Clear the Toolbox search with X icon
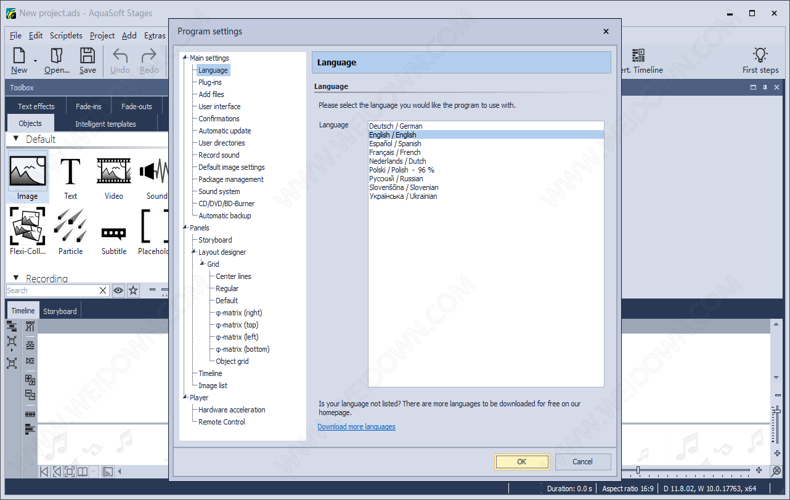Viewport: 790px width, 500px height. (103, 290)
